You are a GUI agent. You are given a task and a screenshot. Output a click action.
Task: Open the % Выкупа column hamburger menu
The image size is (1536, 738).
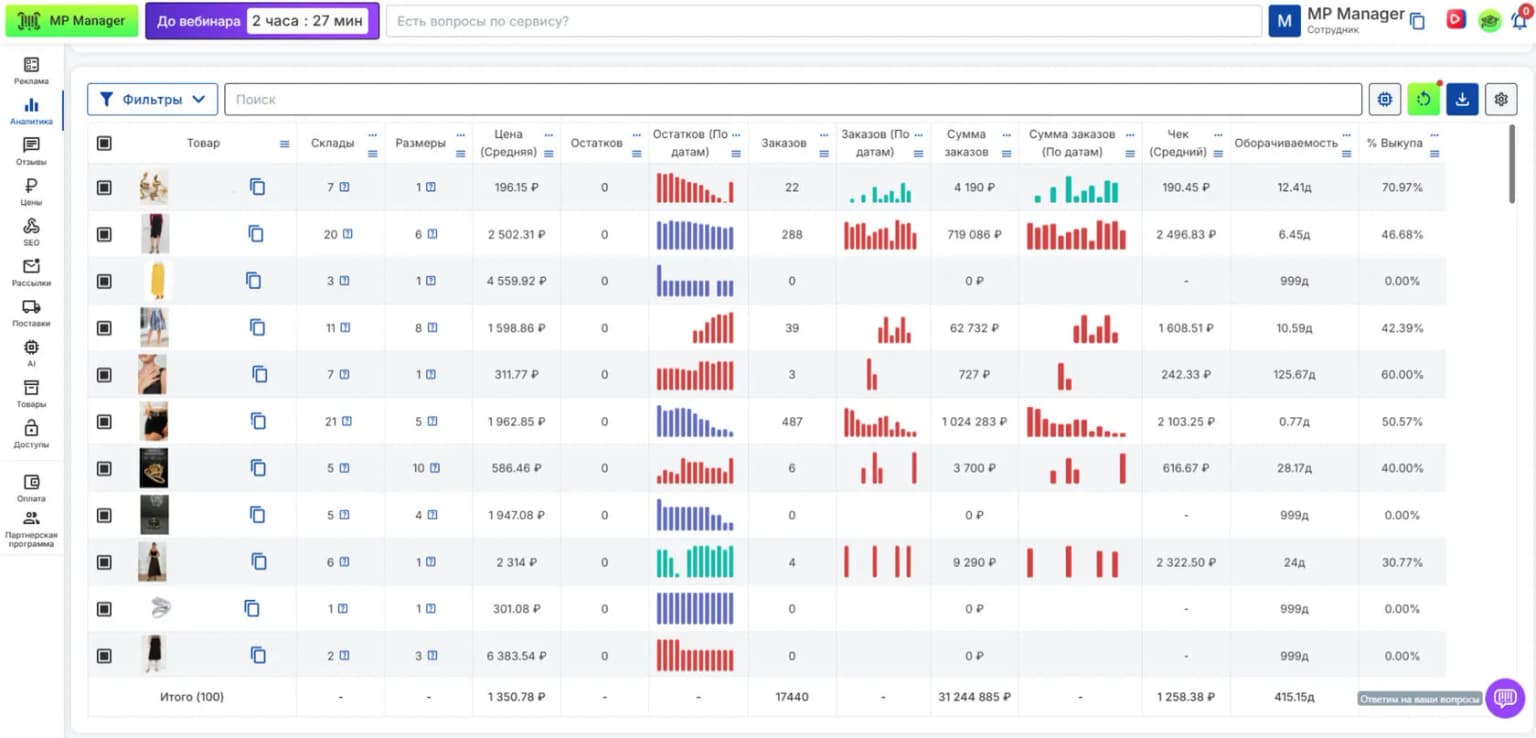tap(1434, 153)
